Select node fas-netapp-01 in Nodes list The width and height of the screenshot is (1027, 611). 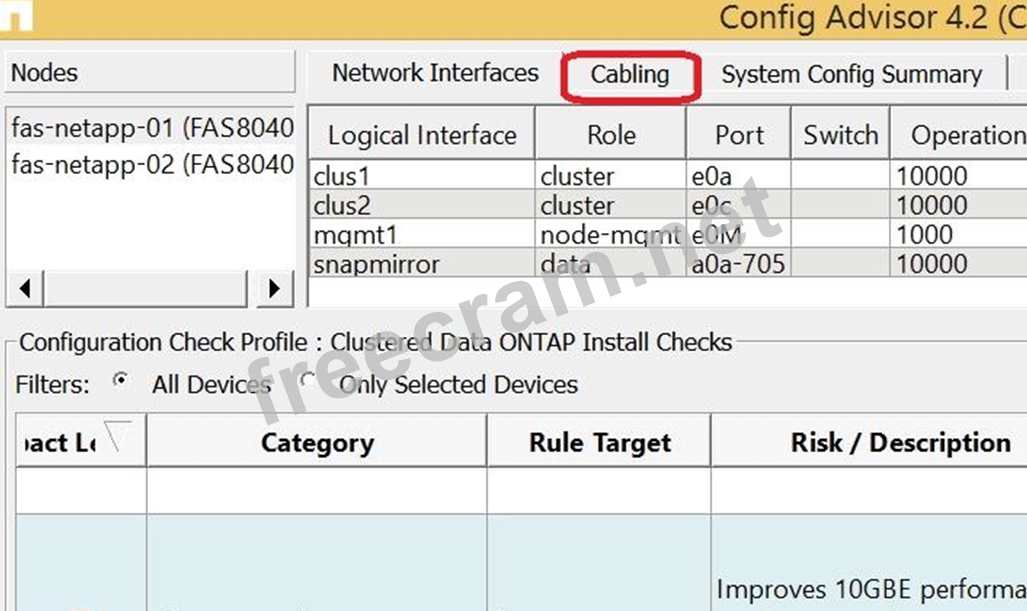coord(152,128)
